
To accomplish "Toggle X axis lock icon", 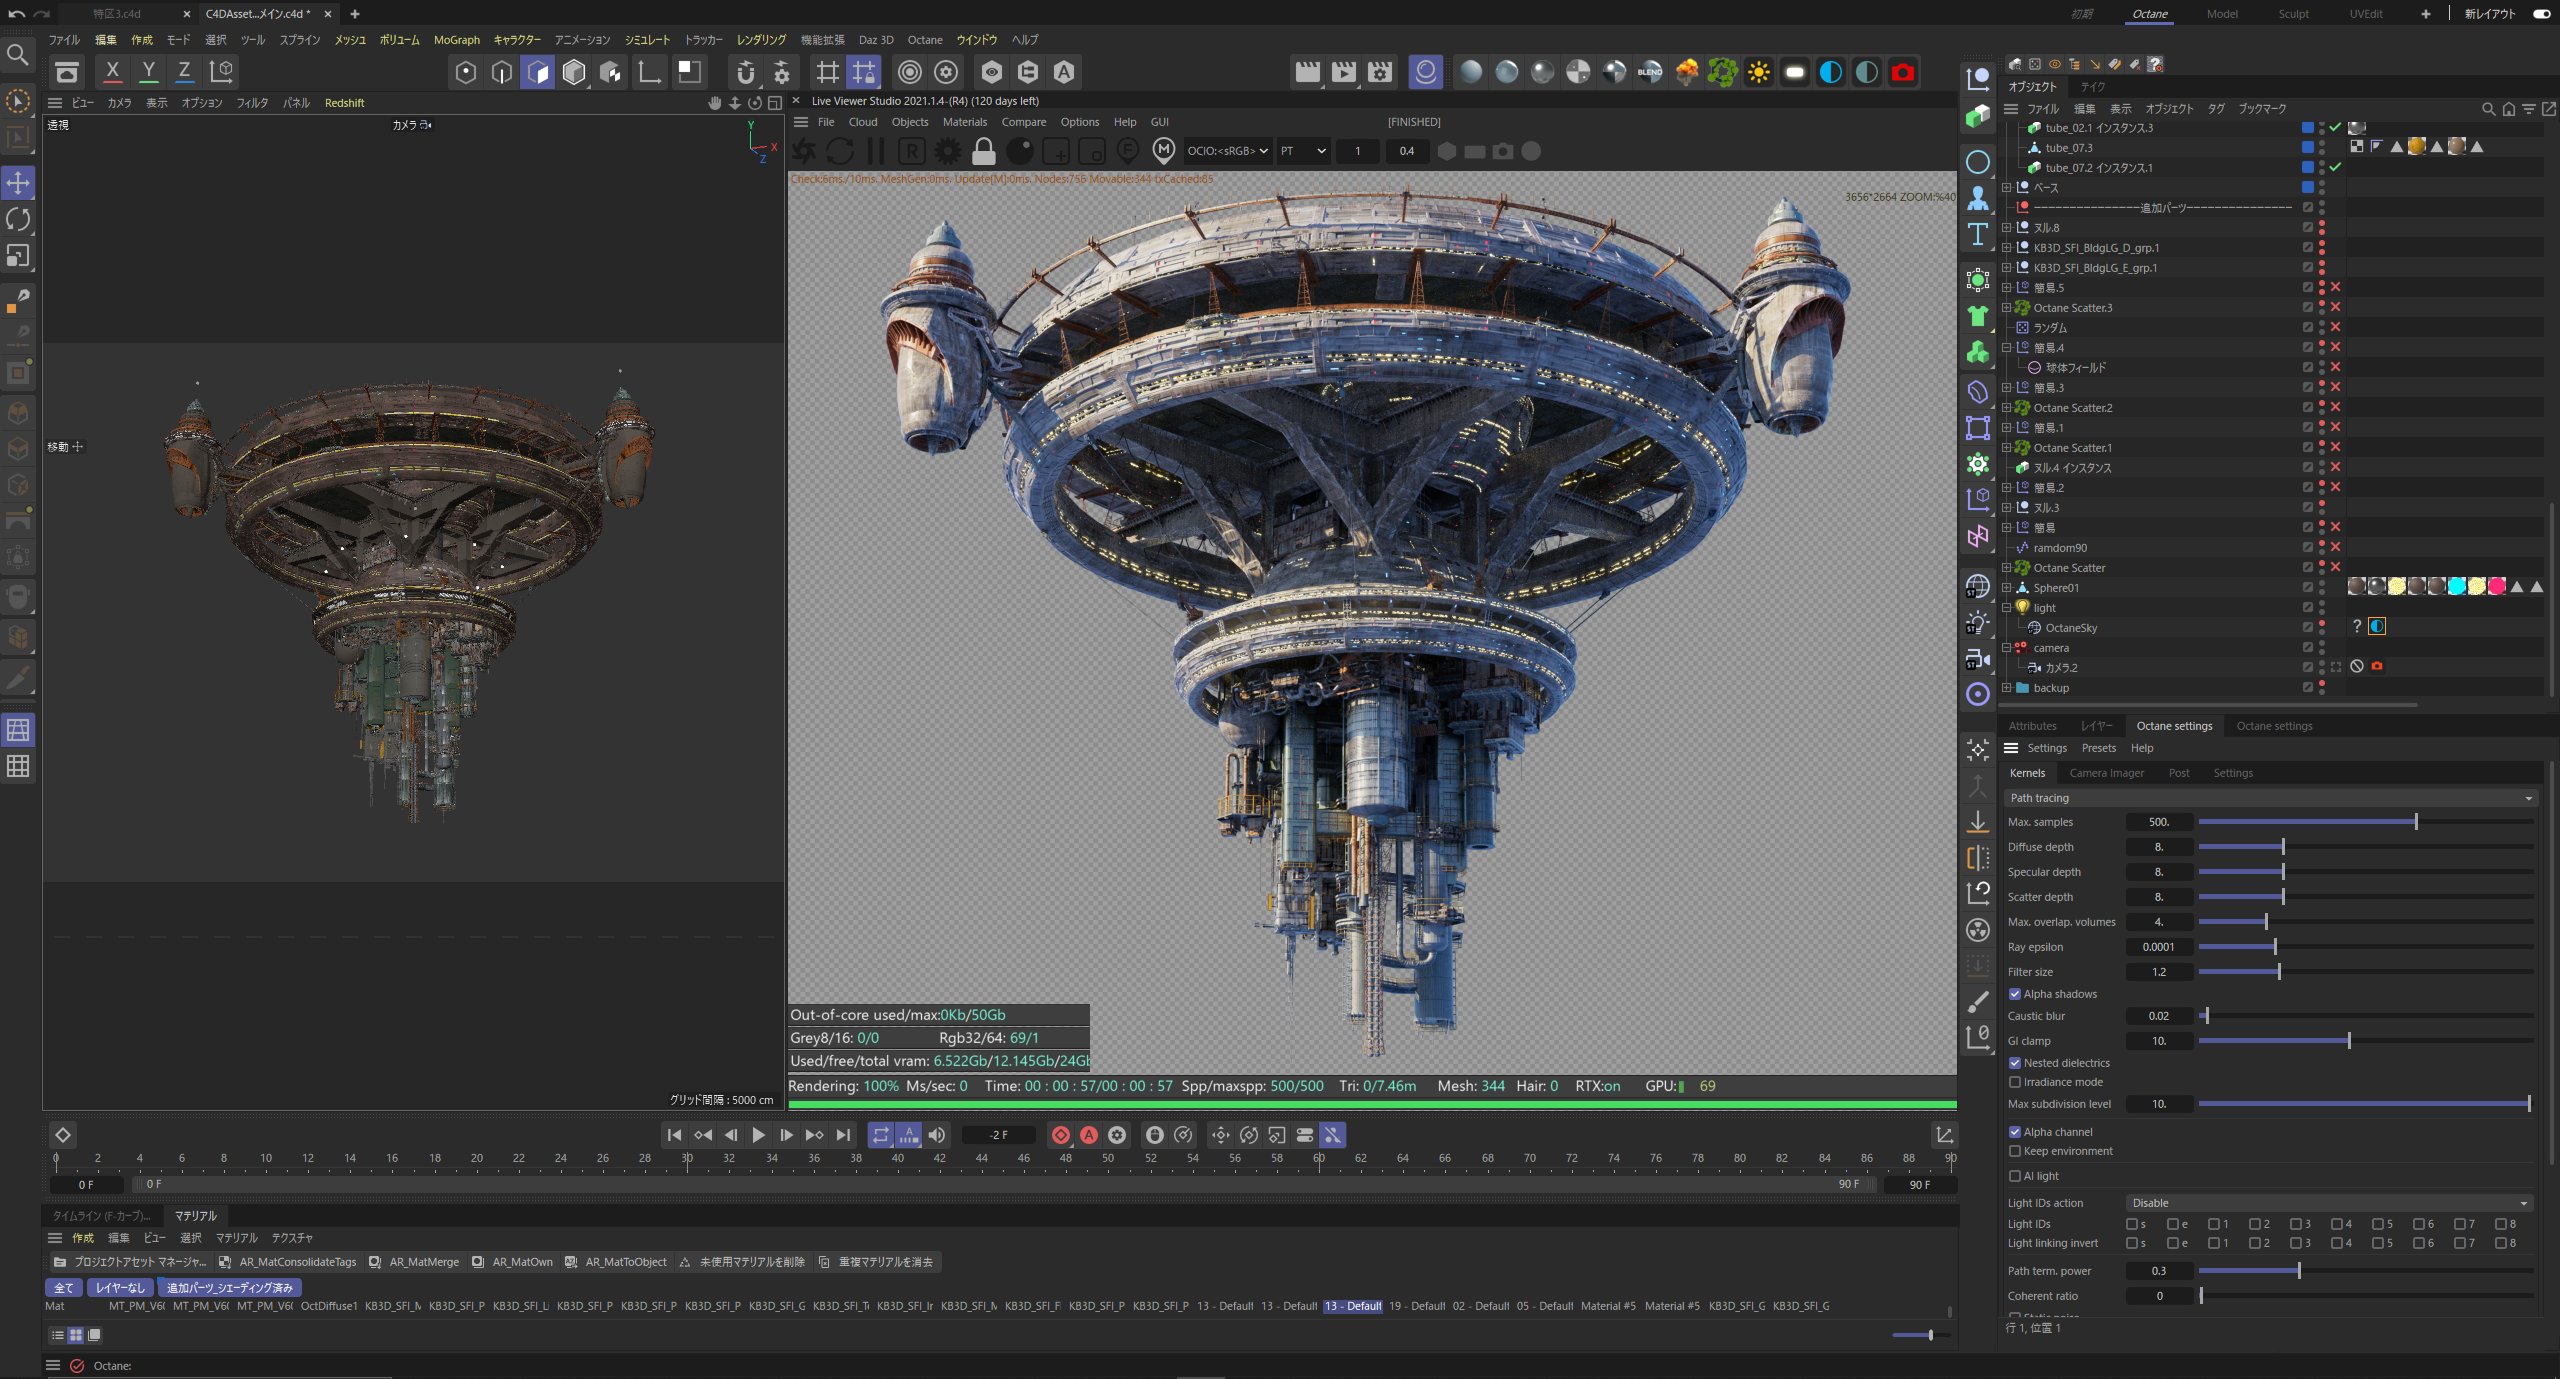I will point(112,71).
